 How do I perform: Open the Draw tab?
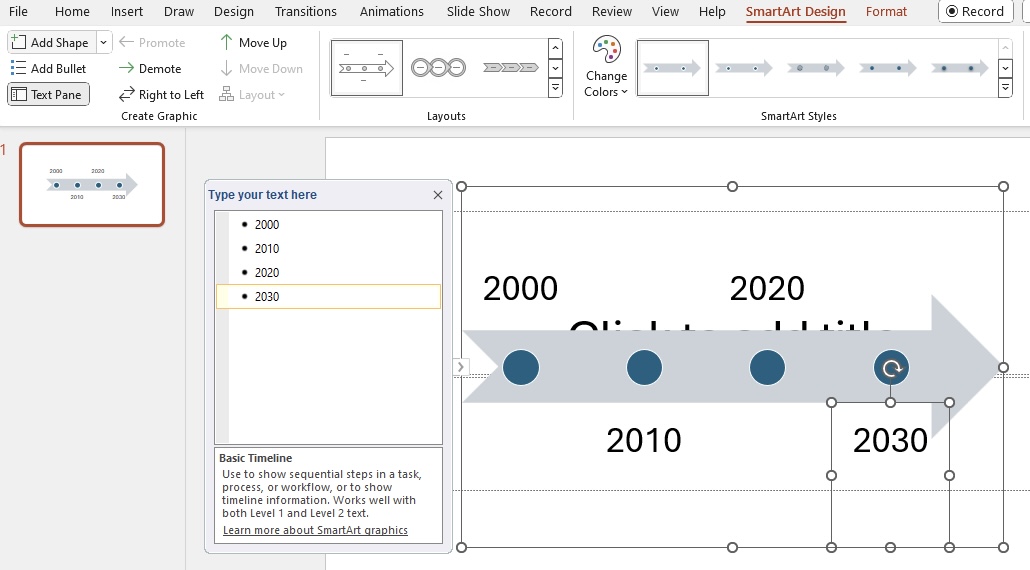point(179,12)
